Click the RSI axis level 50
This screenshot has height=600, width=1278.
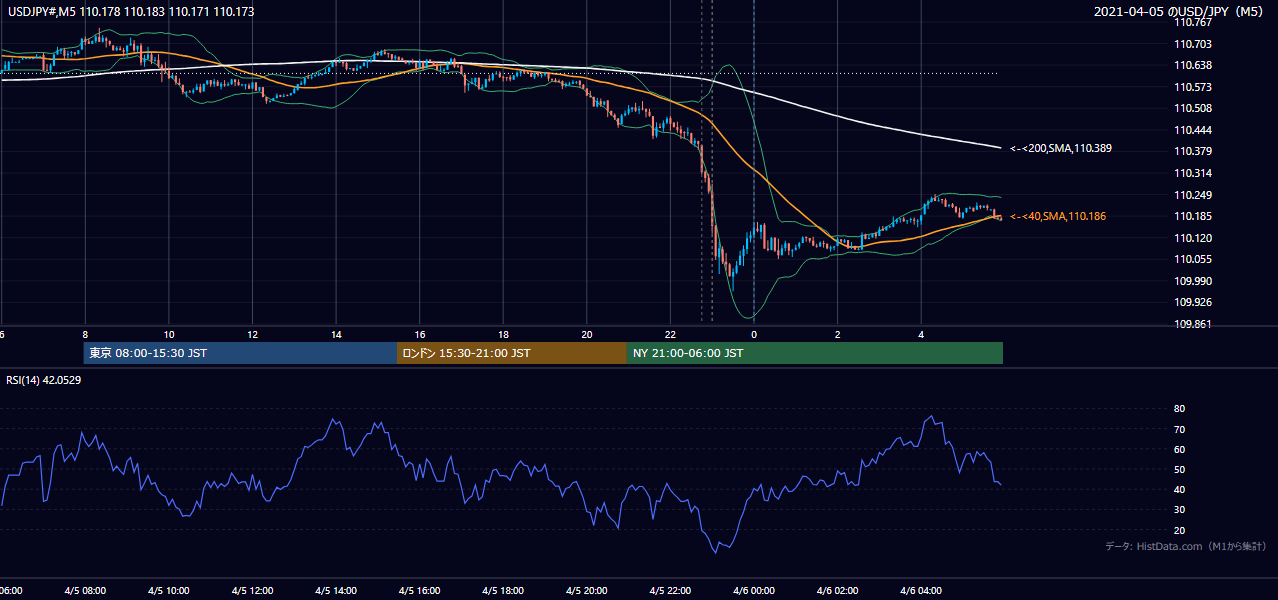[x=1179, y=469]
